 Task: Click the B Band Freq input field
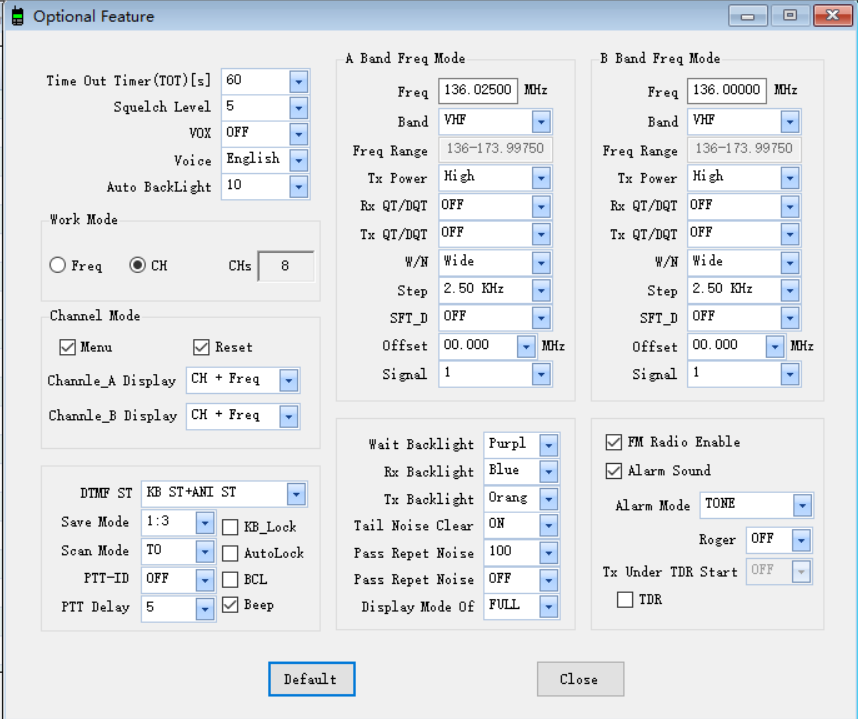coord(726,91)
